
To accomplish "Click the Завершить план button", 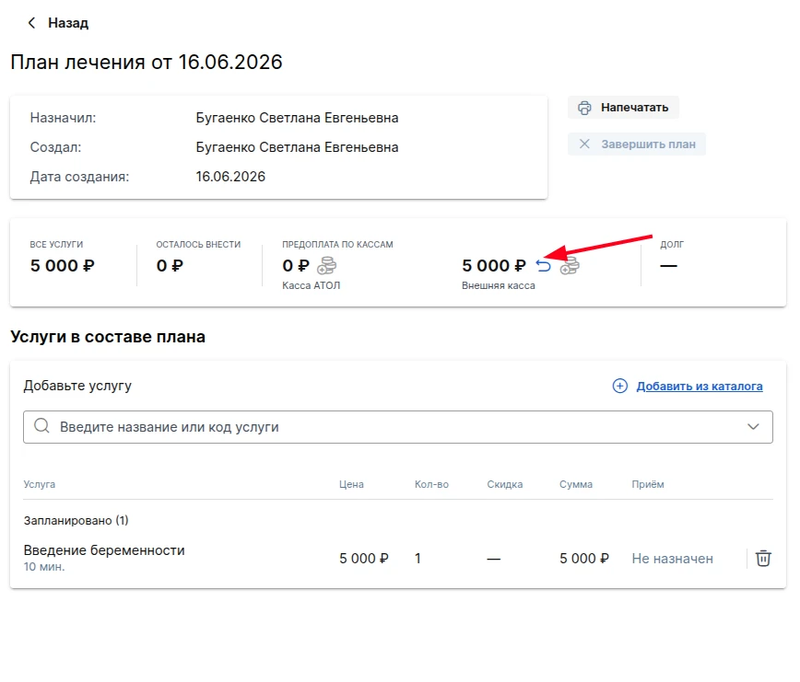I will [637, 144].
